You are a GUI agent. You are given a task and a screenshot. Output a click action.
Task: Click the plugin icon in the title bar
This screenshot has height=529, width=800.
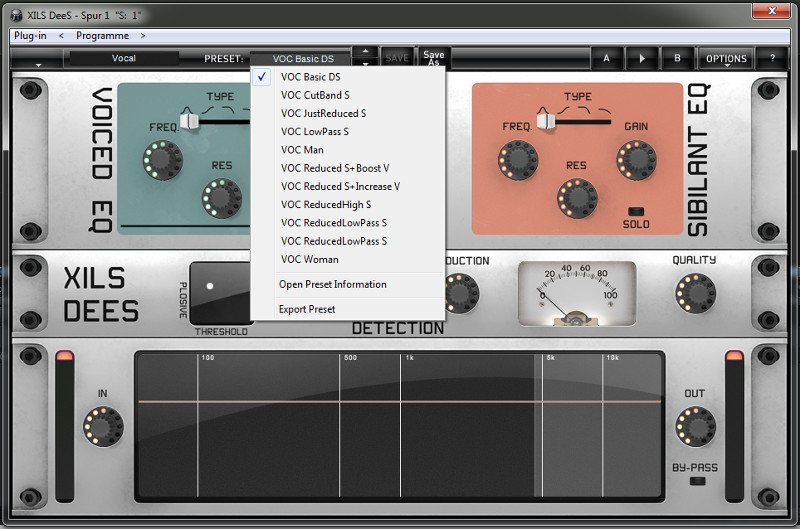[x=16, y=15]
